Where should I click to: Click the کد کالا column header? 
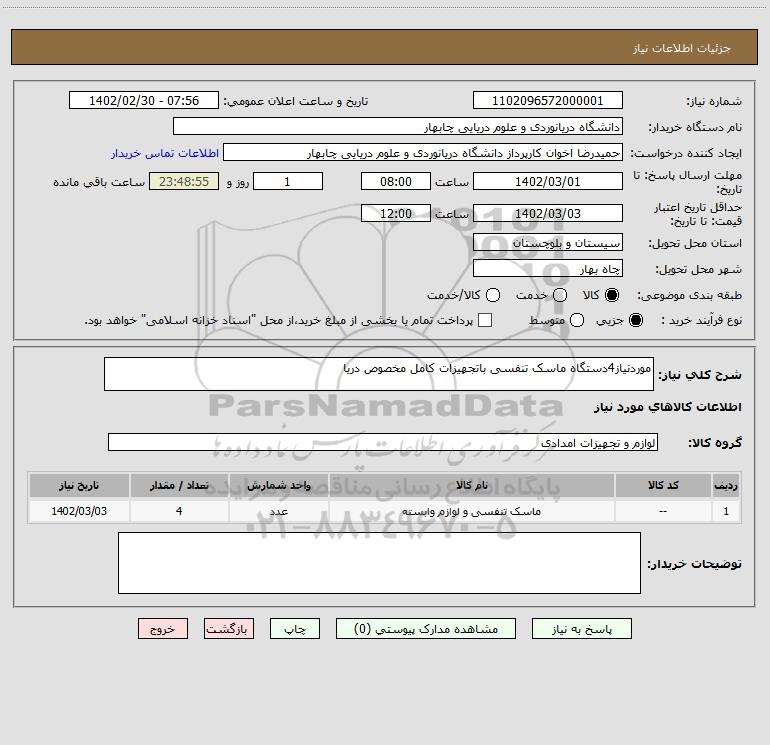point(663,485)
